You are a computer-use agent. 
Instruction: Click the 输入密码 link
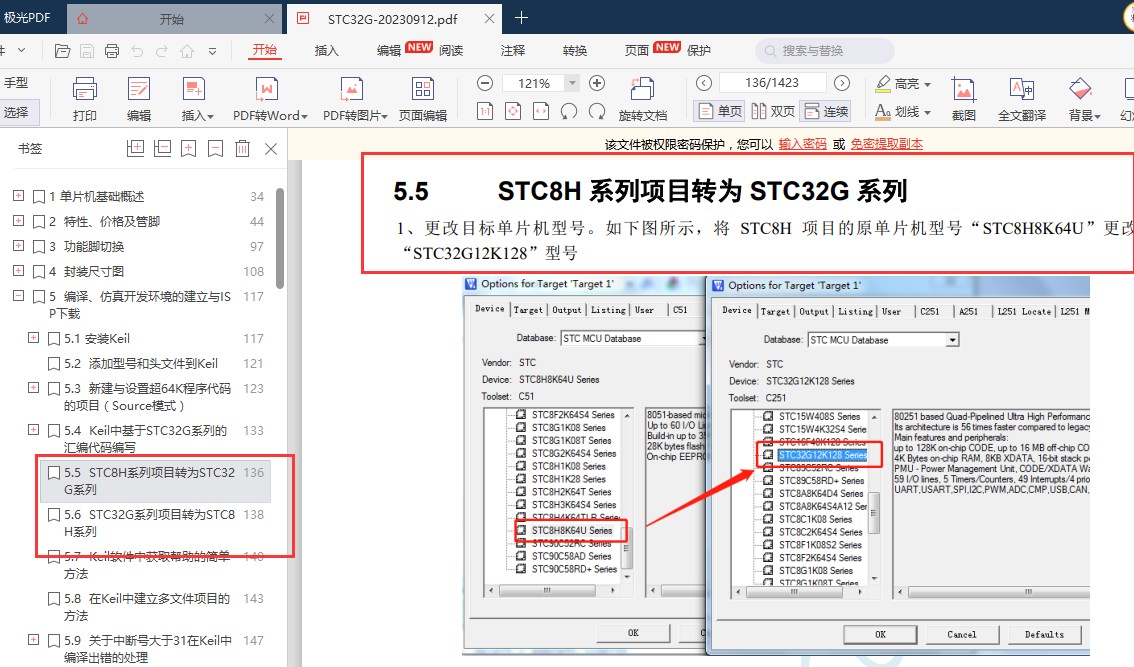pos(802,144)
